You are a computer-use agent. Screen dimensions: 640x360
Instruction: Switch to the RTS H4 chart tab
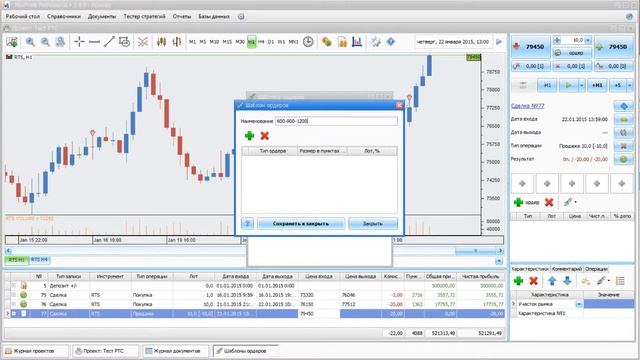(39, 260)
